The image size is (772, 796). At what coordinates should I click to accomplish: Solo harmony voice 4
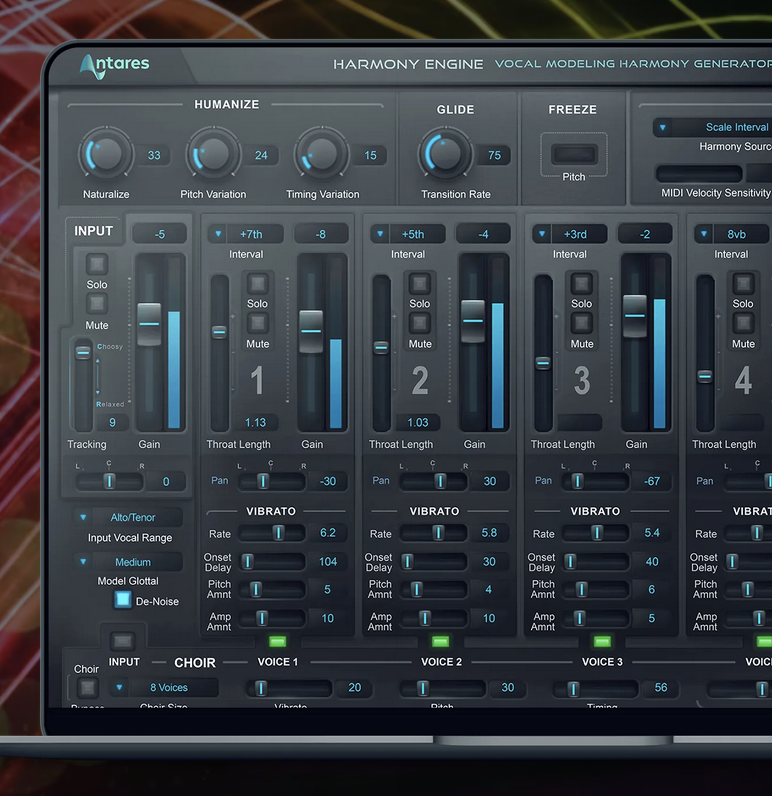743,283
